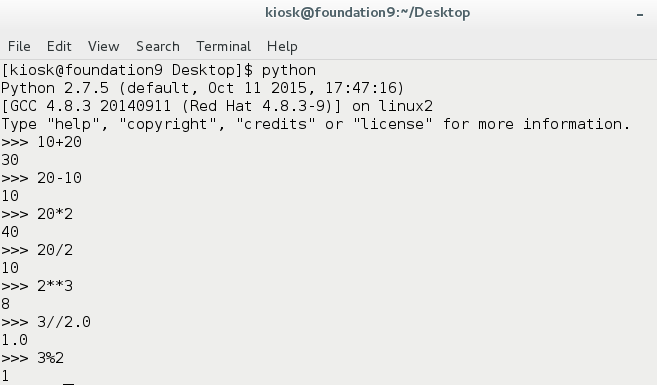Click the result '1.0' output
657x385 pixels.
[14, 340]
